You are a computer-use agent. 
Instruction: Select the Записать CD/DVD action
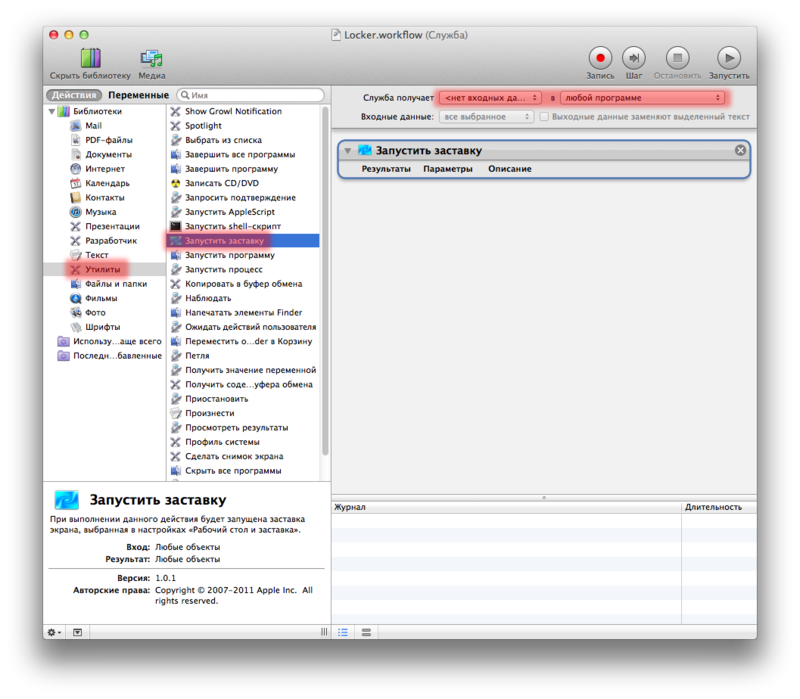click(x=221, y=183)
